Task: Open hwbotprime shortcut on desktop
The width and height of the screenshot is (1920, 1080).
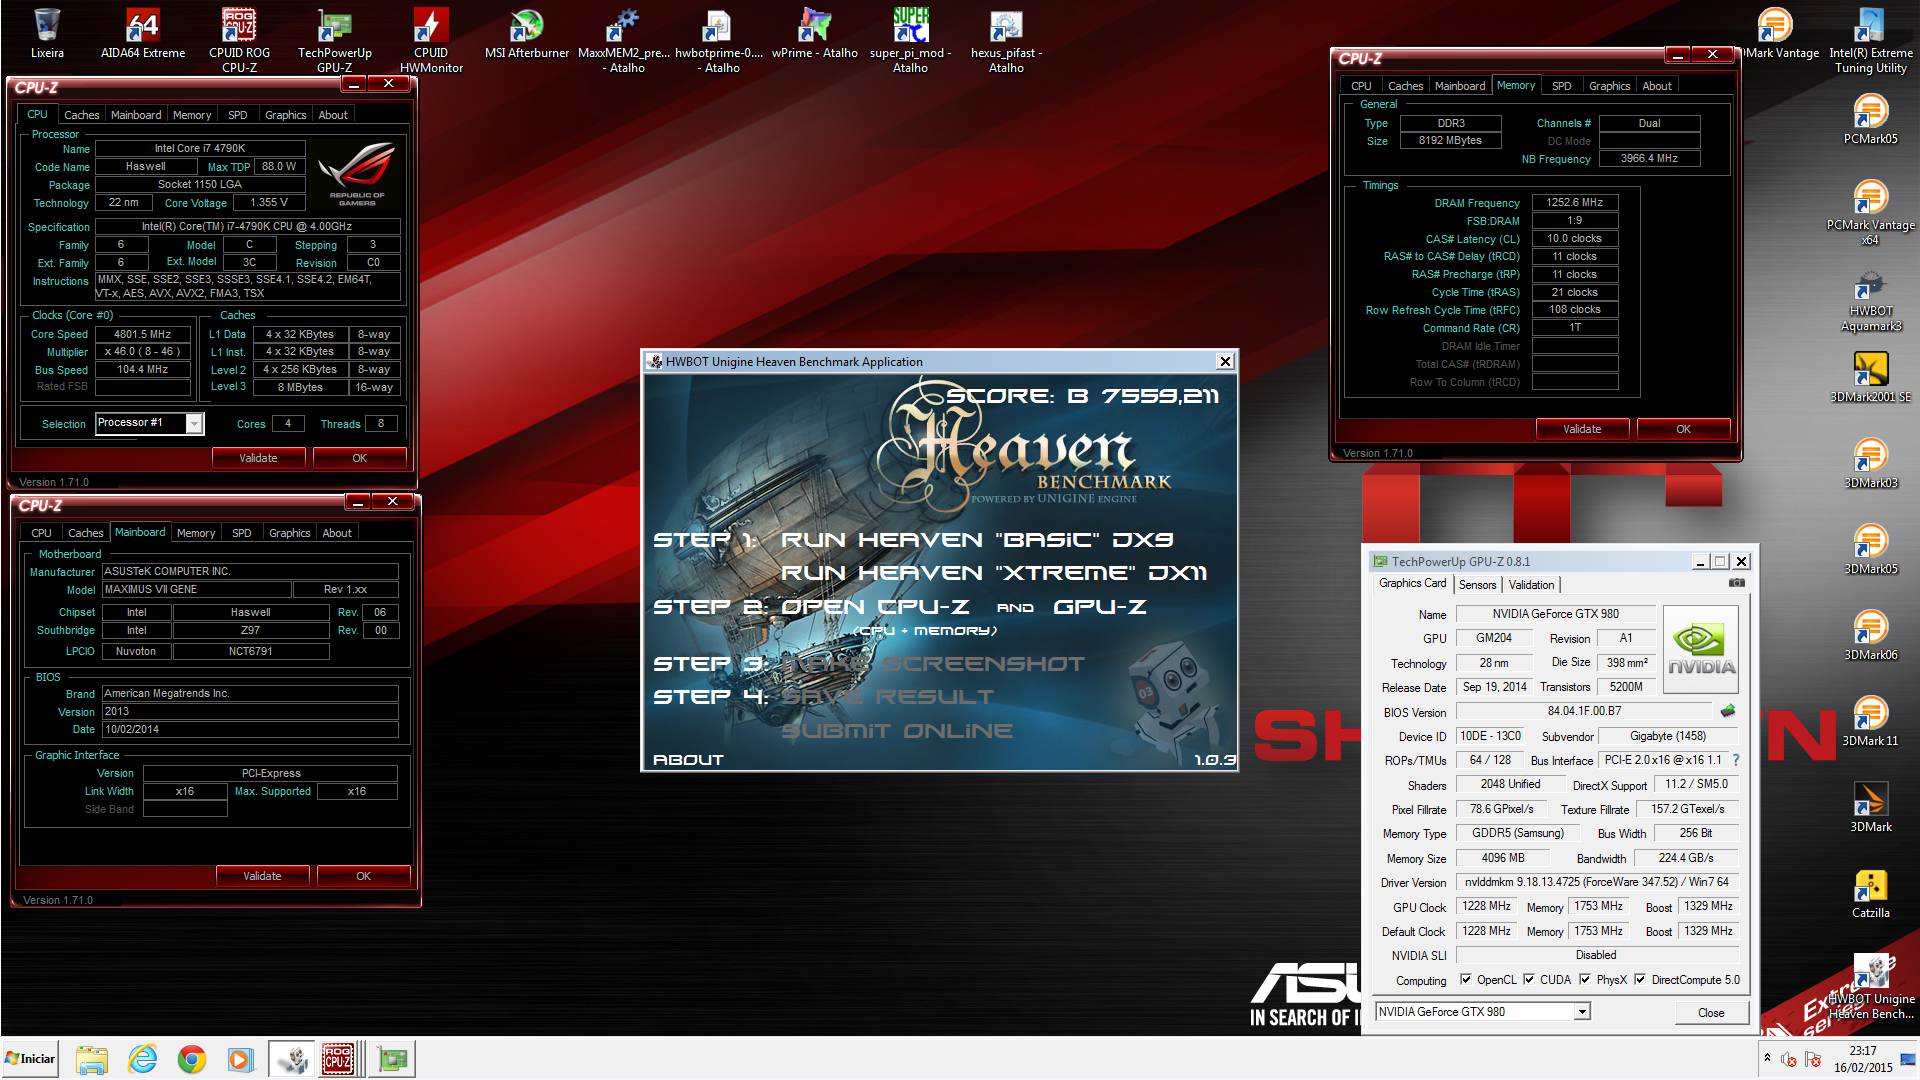Action: [719, 40]
